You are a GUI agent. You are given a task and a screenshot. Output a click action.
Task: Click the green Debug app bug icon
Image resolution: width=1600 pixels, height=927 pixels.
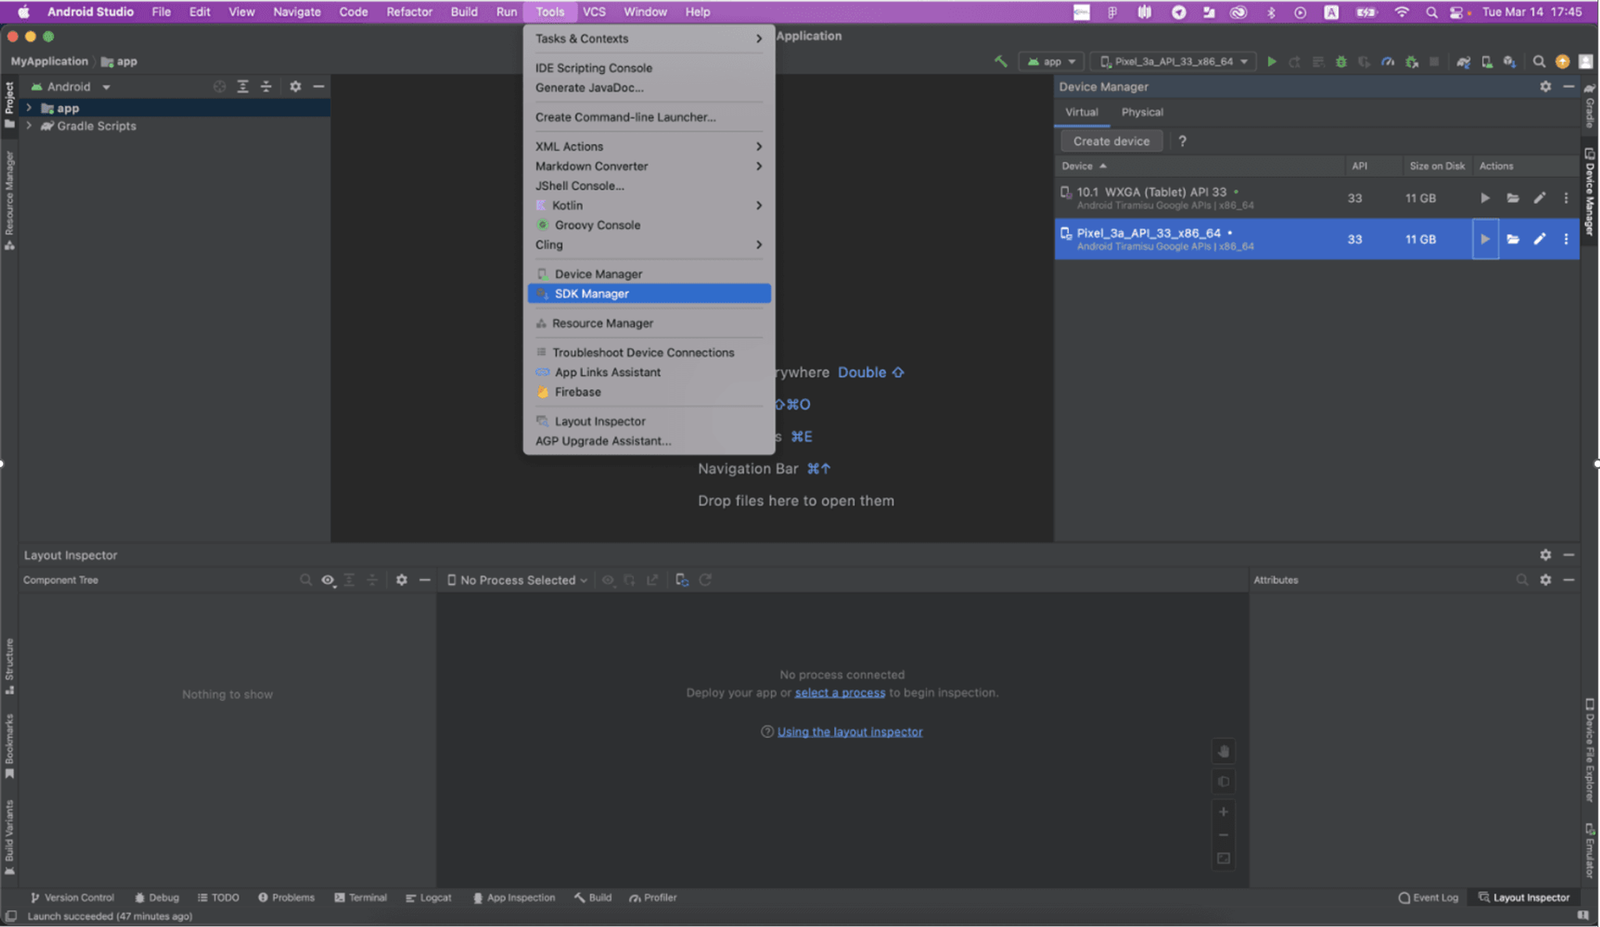pyautogui.click(x=1341, y=62)
